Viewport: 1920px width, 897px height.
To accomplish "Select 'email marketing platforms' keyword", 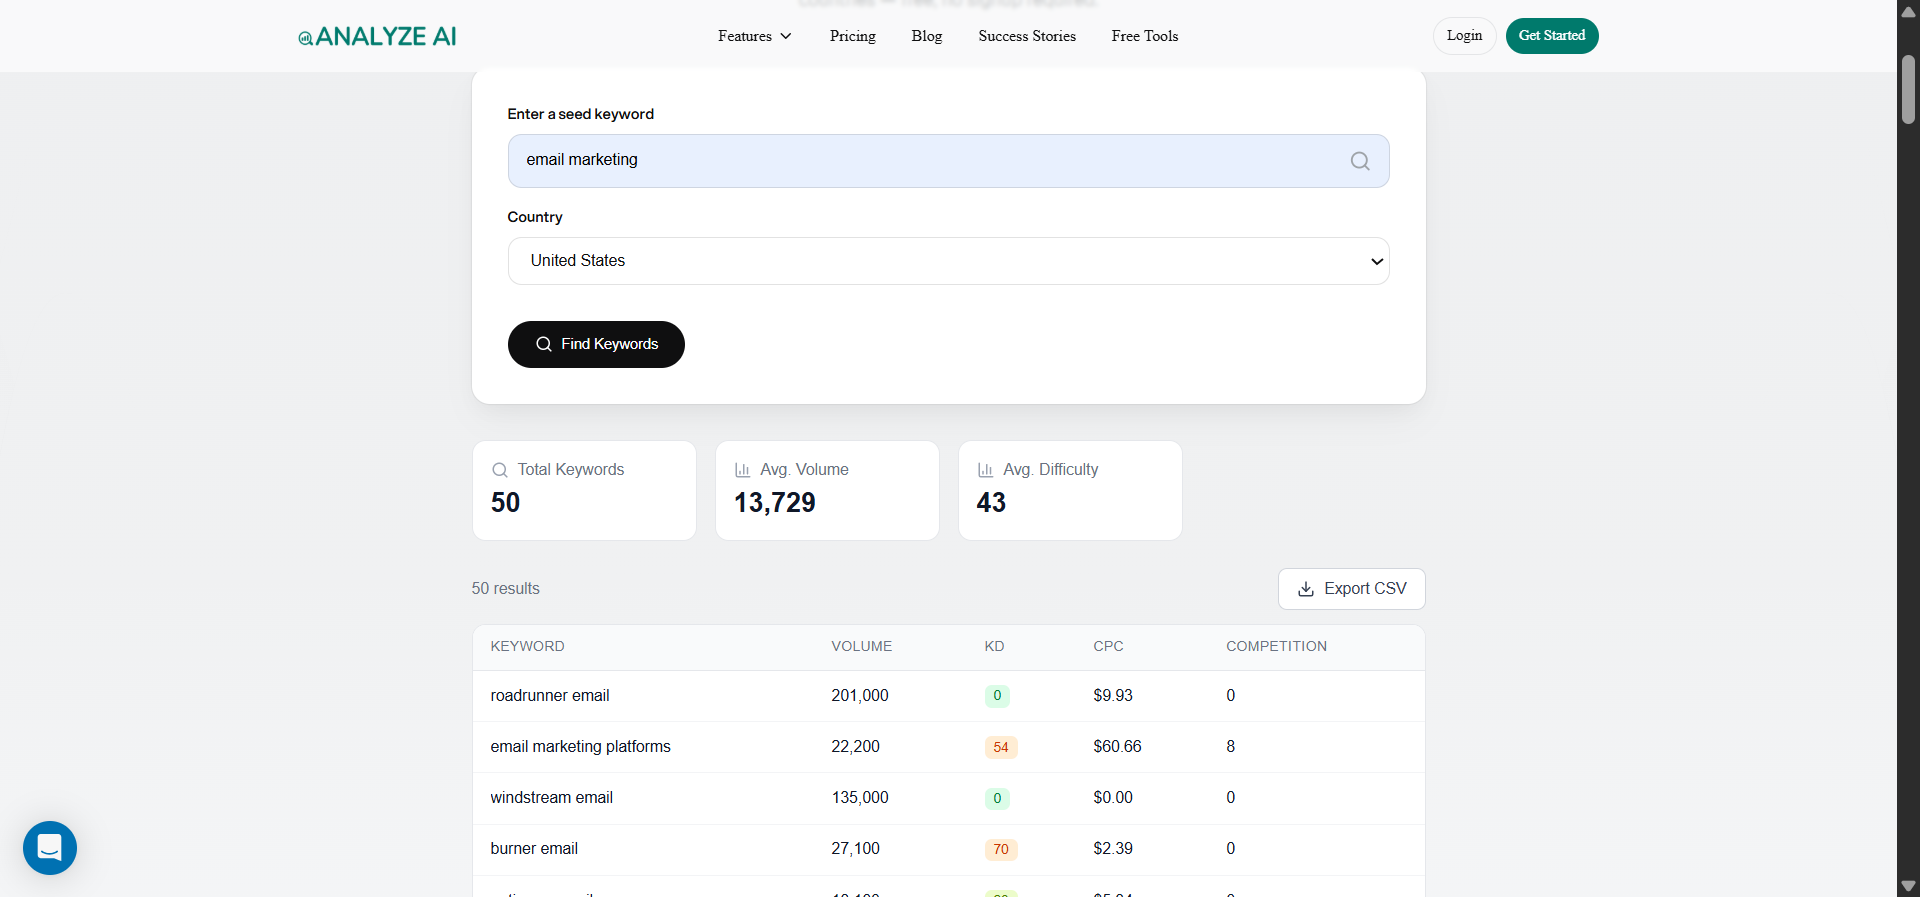I will pyautogui.click(x=581, y=747).
